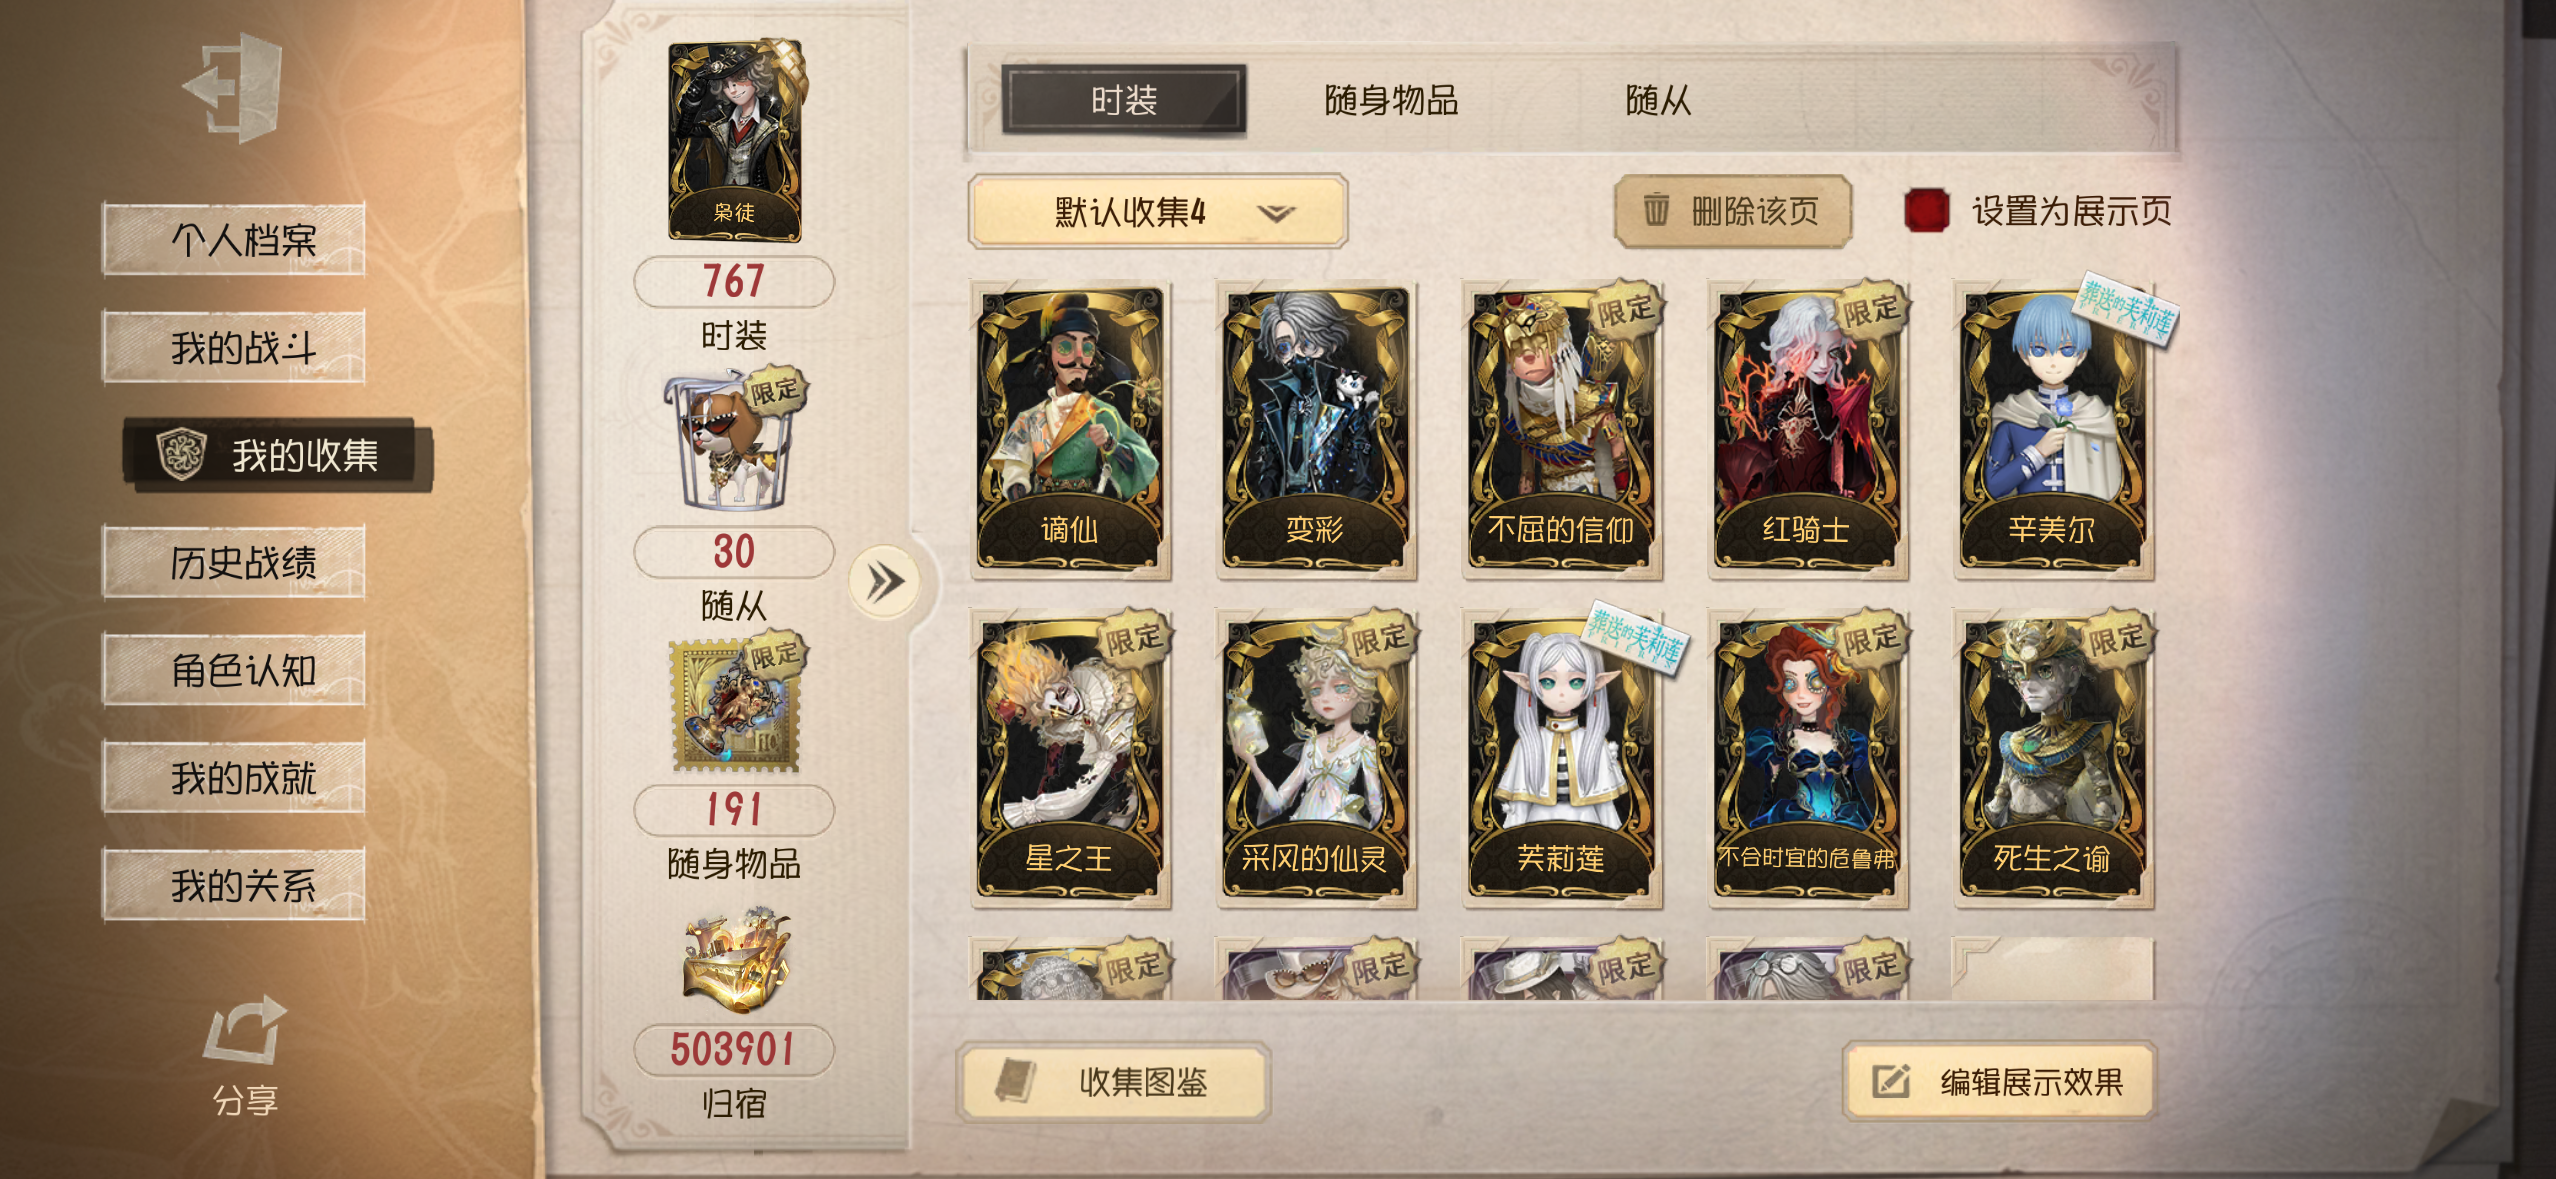
Task: Expand the 默认收集4 dropdown
Action: 1157,211
